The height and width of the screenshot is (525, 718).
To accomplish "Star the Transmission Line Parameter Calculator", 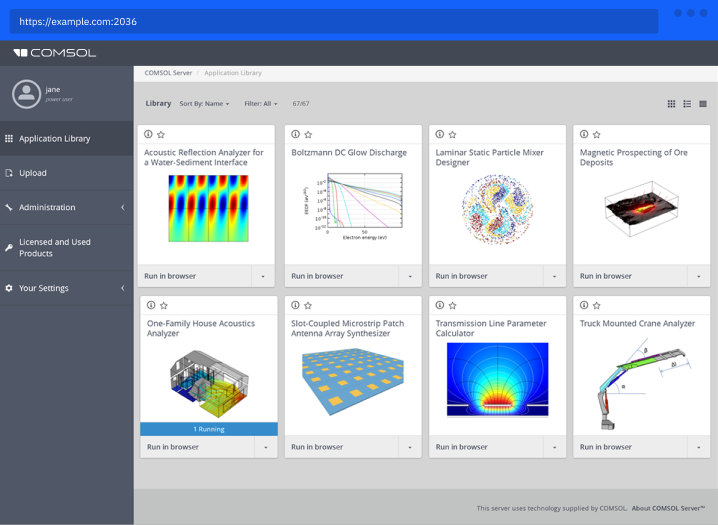I will (452, 305).
